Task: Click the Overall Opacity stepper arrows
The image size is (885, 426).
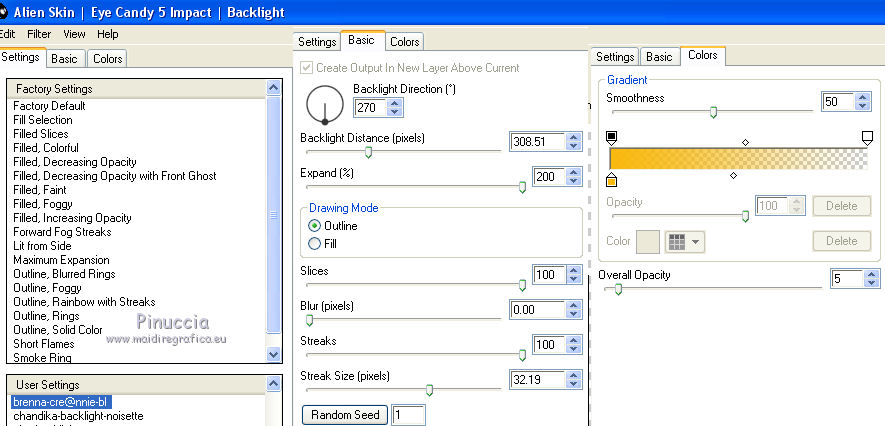Action: click(871, 279)
